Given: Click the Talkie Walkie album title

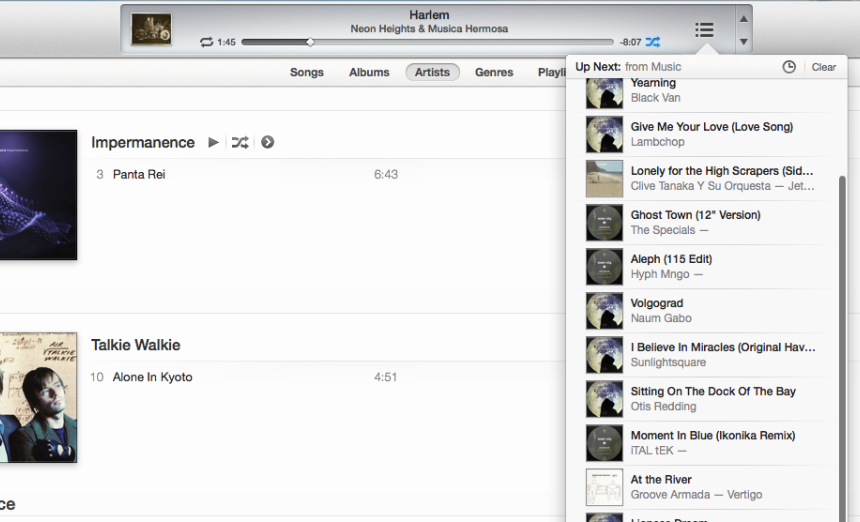Looking at the screenshot, I should point(135,345).
